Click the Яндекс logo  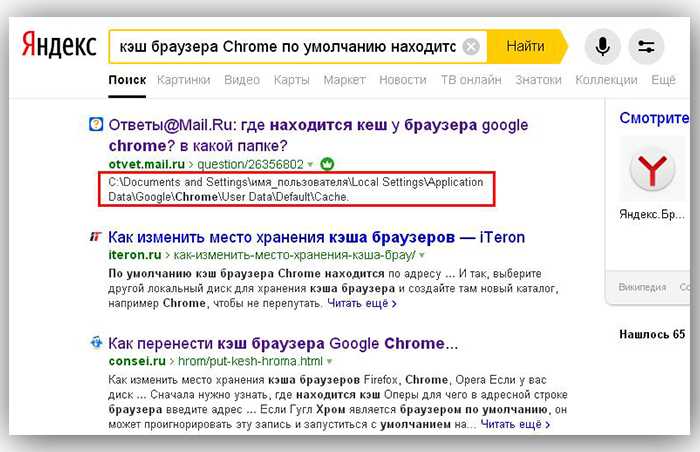(x=59, y=45)
